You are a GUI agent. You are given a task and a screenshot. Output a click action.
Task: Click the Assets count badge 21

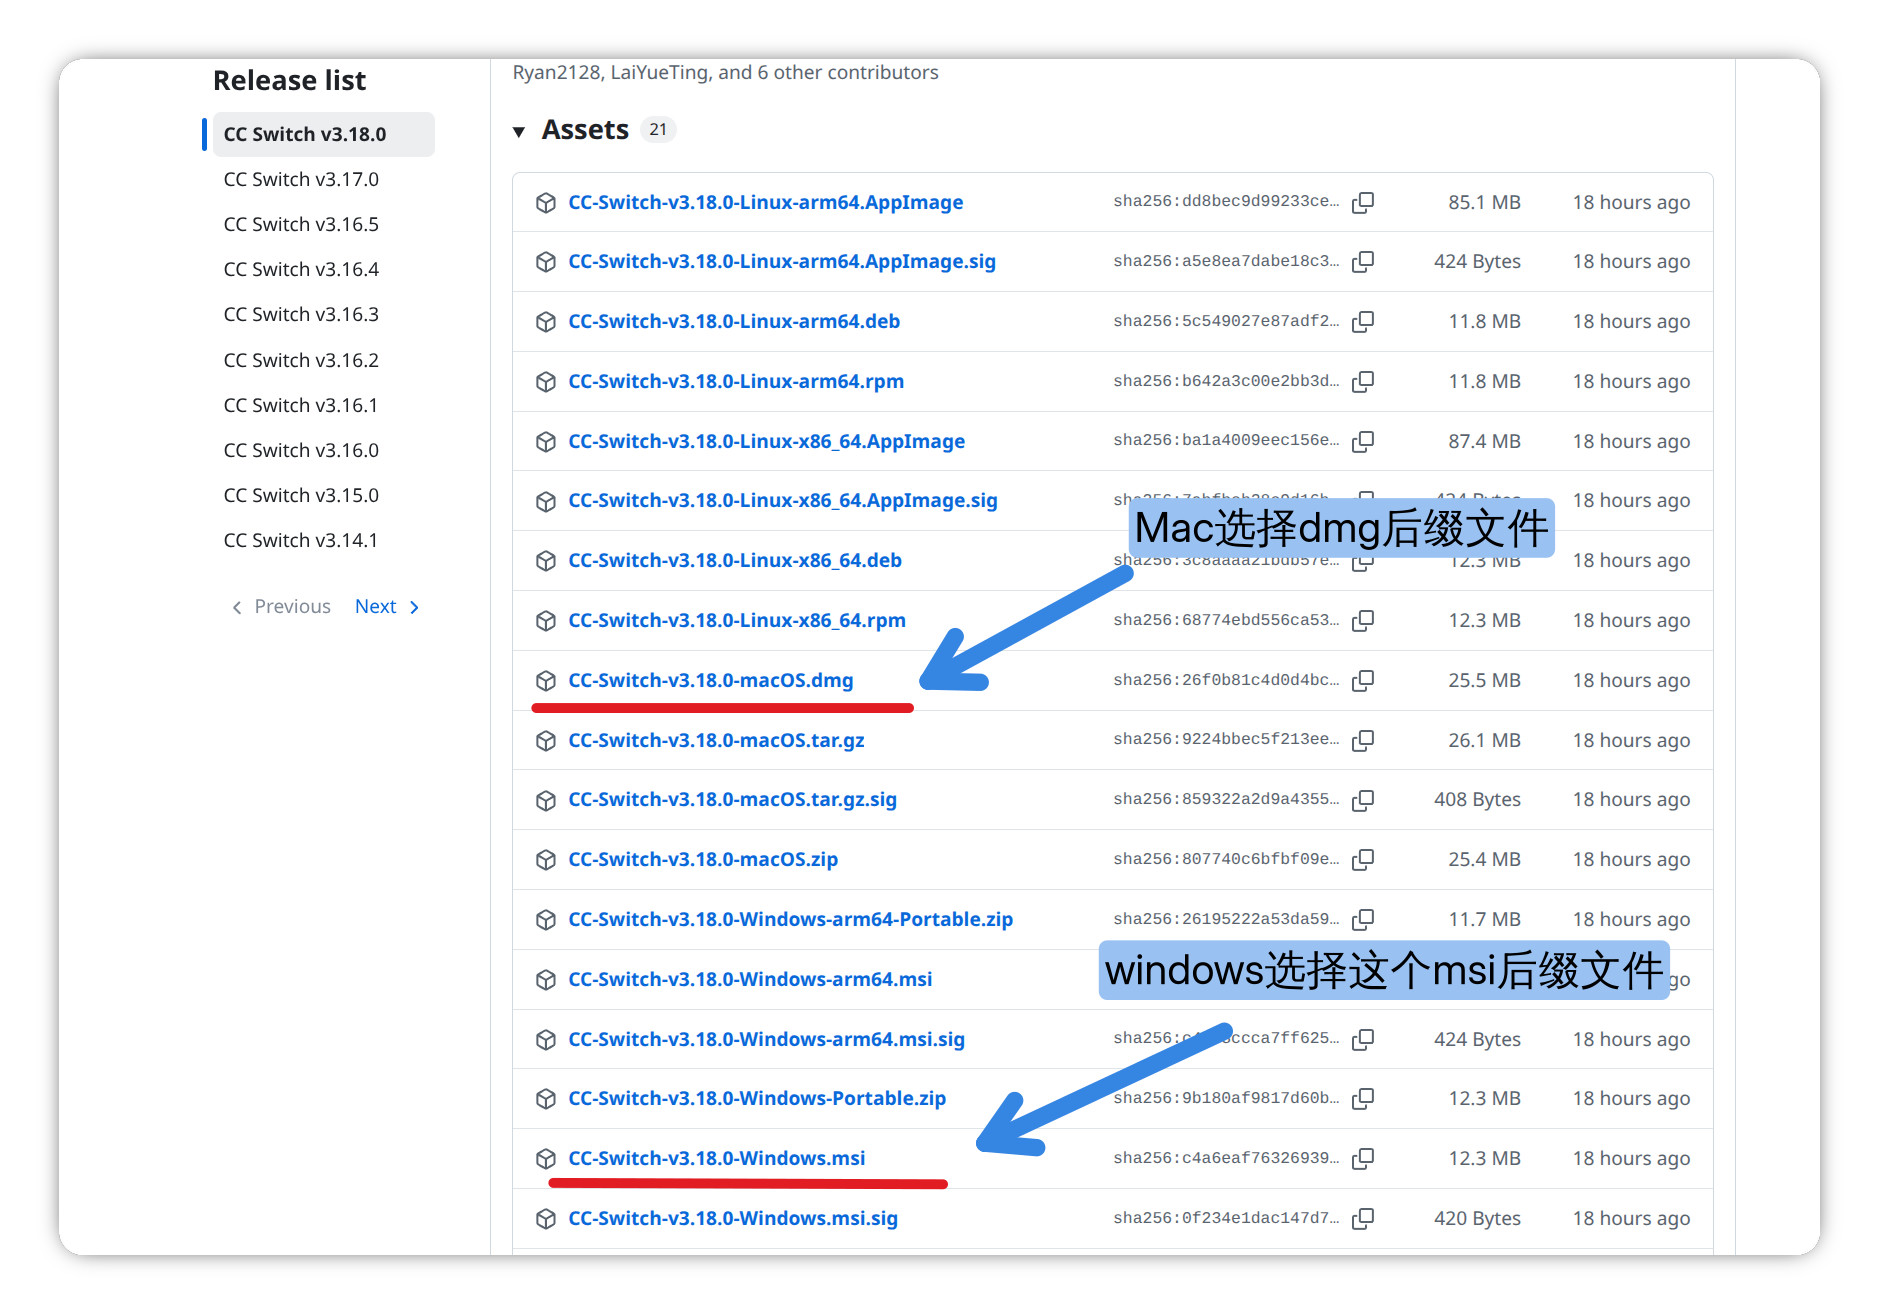coord(658,130)
